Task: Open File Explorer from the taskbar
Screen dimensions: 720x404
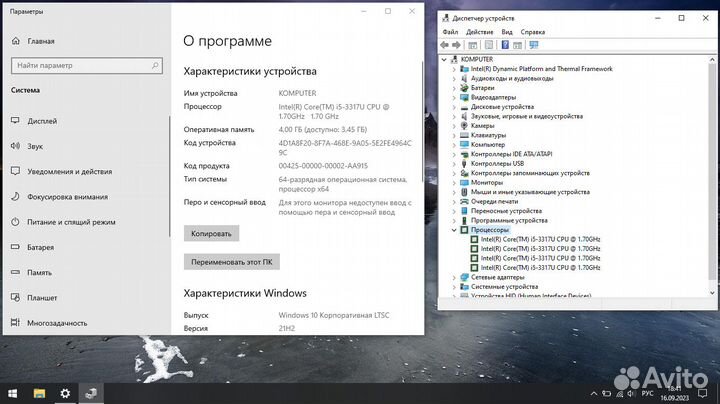Action: (x=39, y=393)
